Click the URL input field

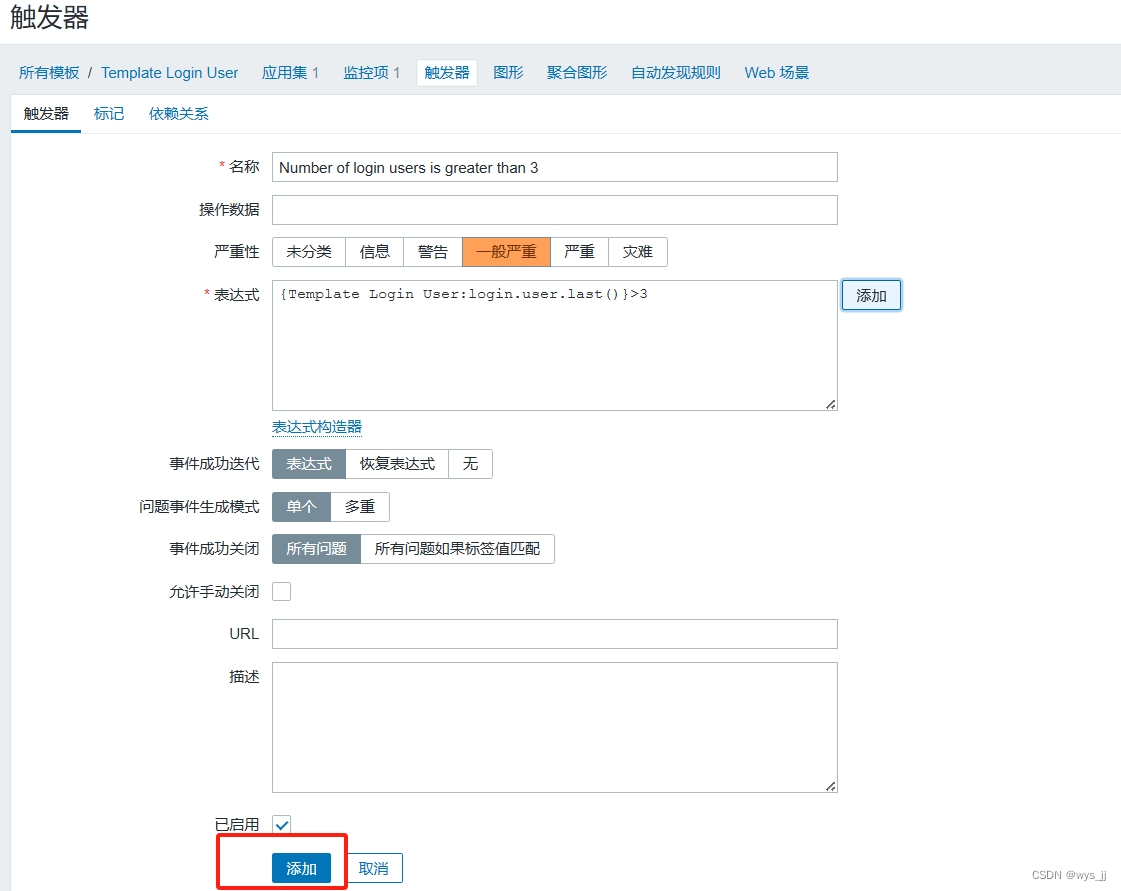click(x=555, y=634)
